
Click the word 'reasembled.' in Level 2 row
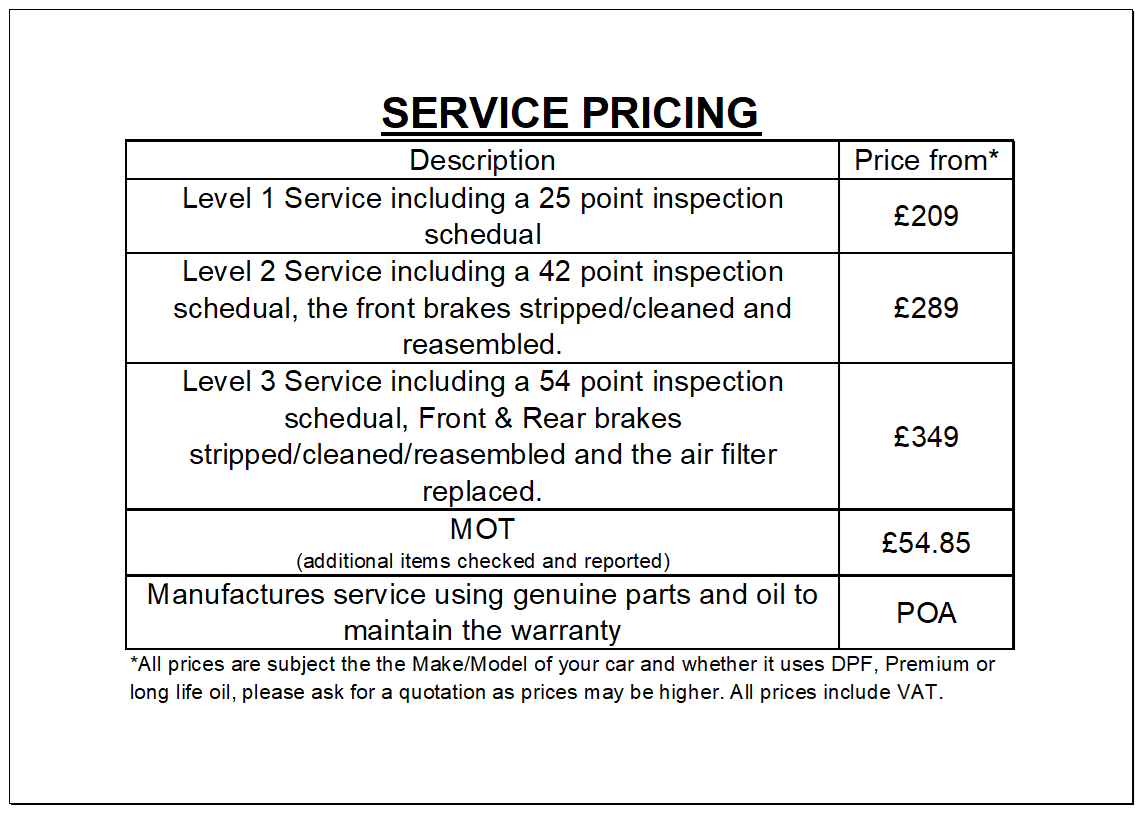(x=482, y=345)
